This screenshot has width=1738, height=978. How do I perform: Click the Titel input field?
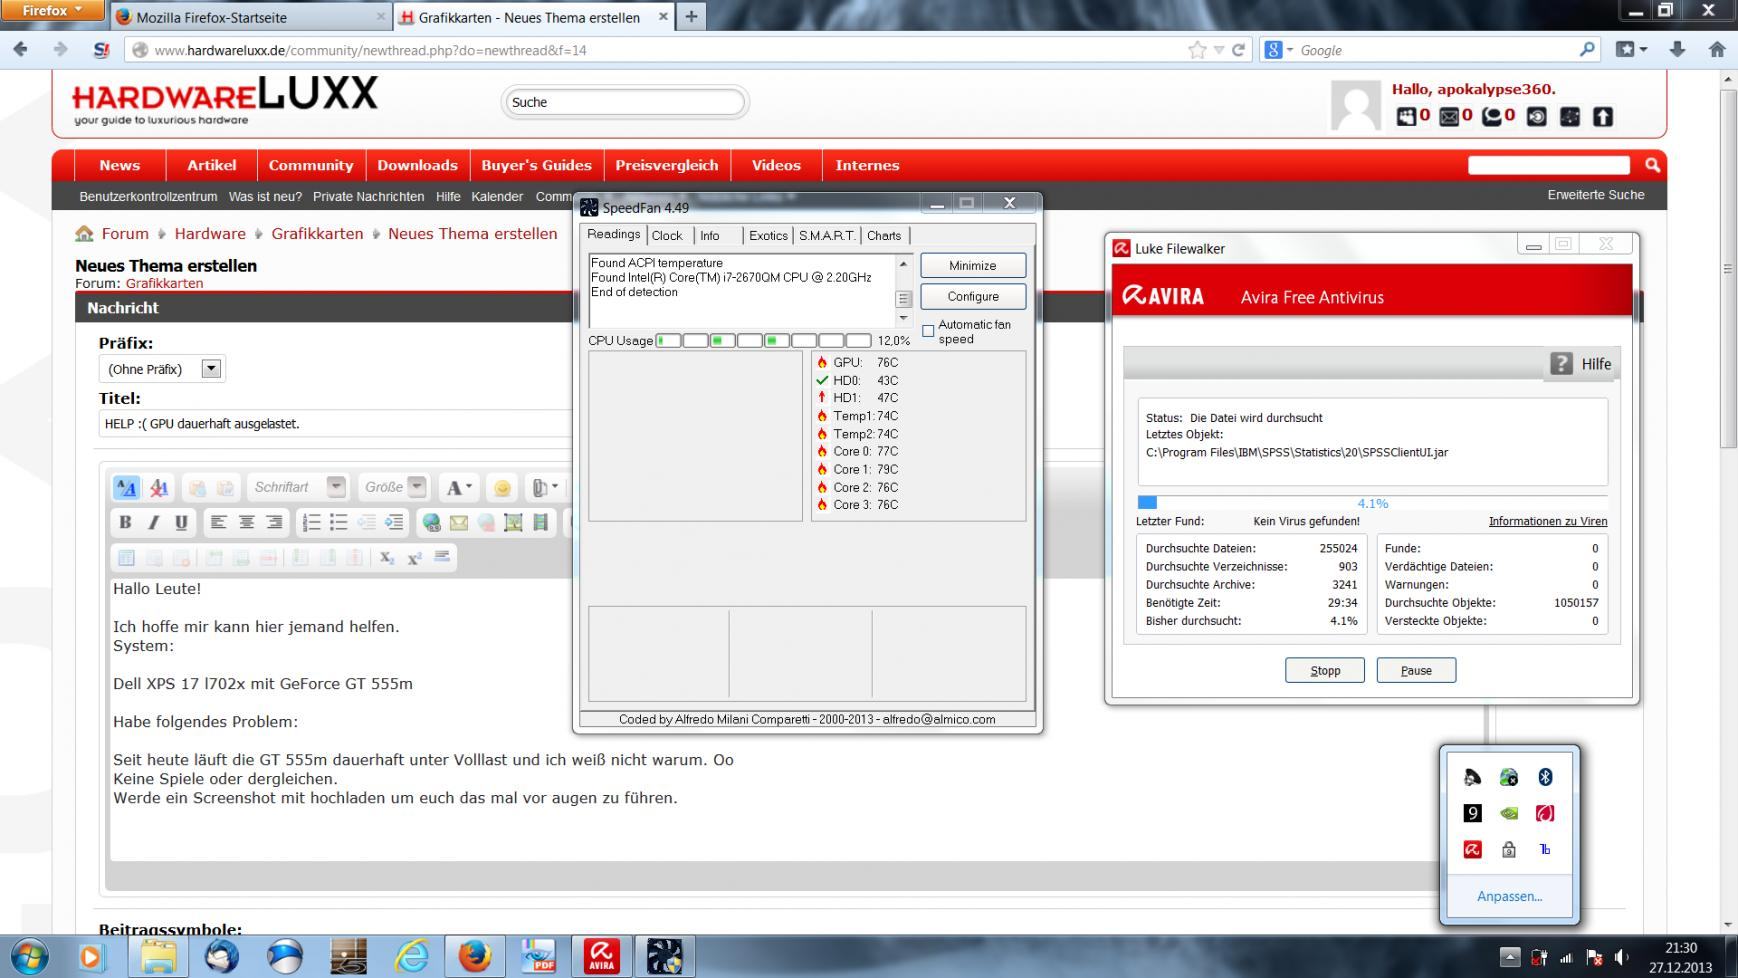click(336, 424)
